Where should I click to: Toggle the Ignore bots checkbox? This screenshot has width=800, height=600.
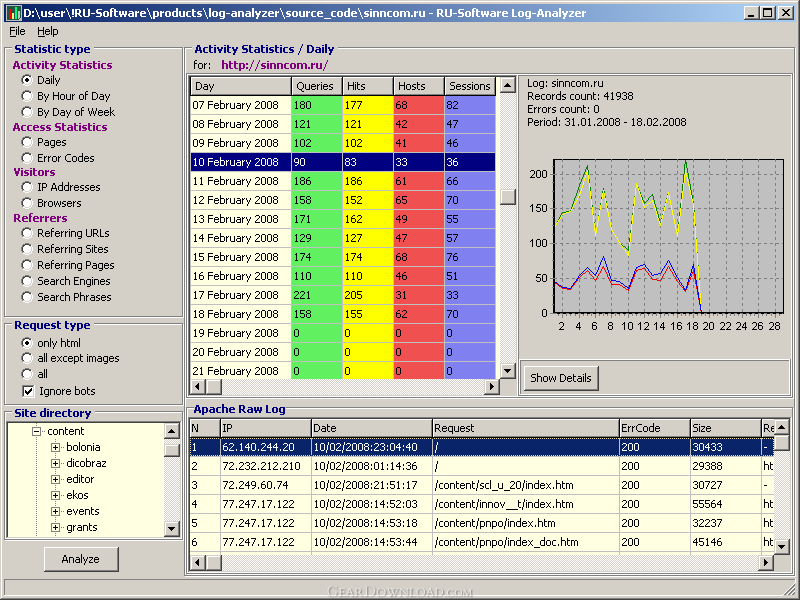point(27,391)
